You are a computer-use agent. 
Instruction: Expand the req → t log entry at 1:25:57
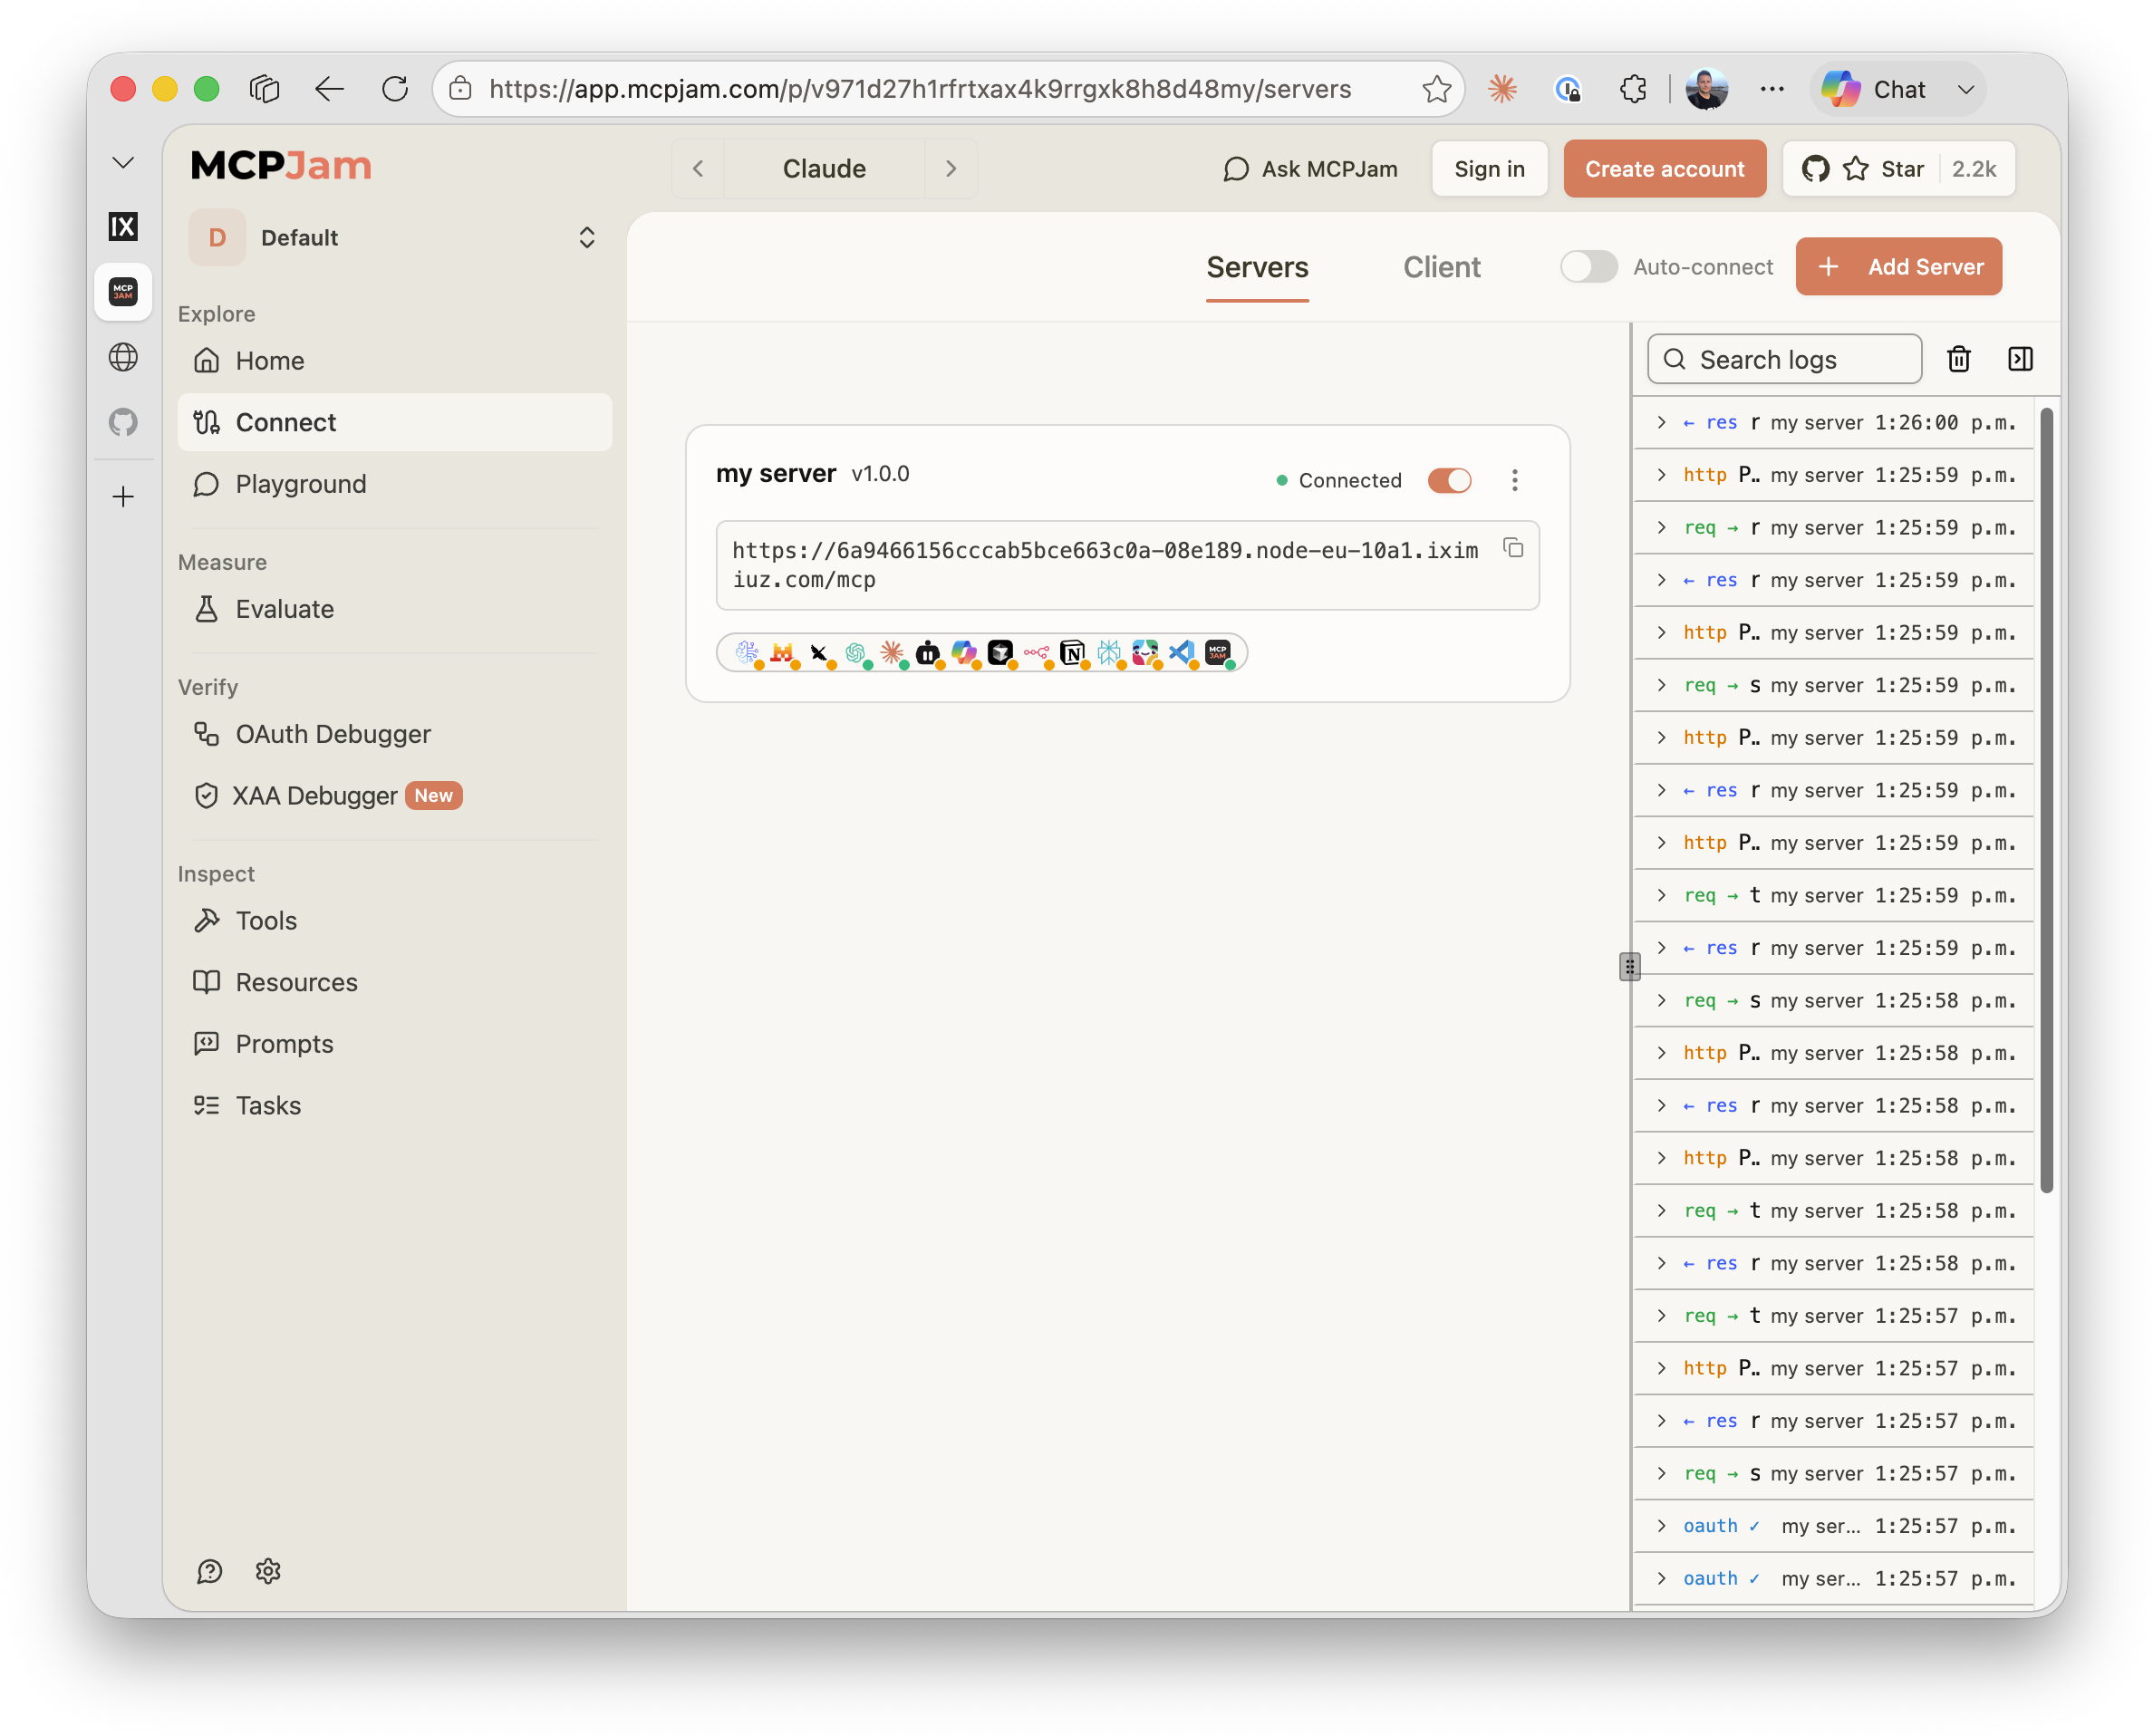click(x=1834, y=1315)
